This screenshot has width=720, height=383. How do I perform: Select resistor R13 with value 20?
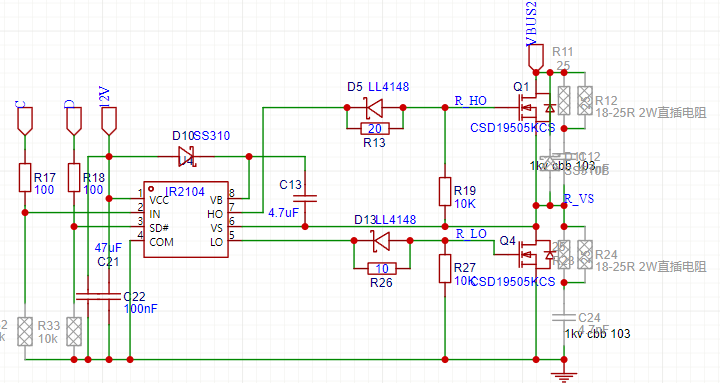pyautogui.click(x=375, y=129)
